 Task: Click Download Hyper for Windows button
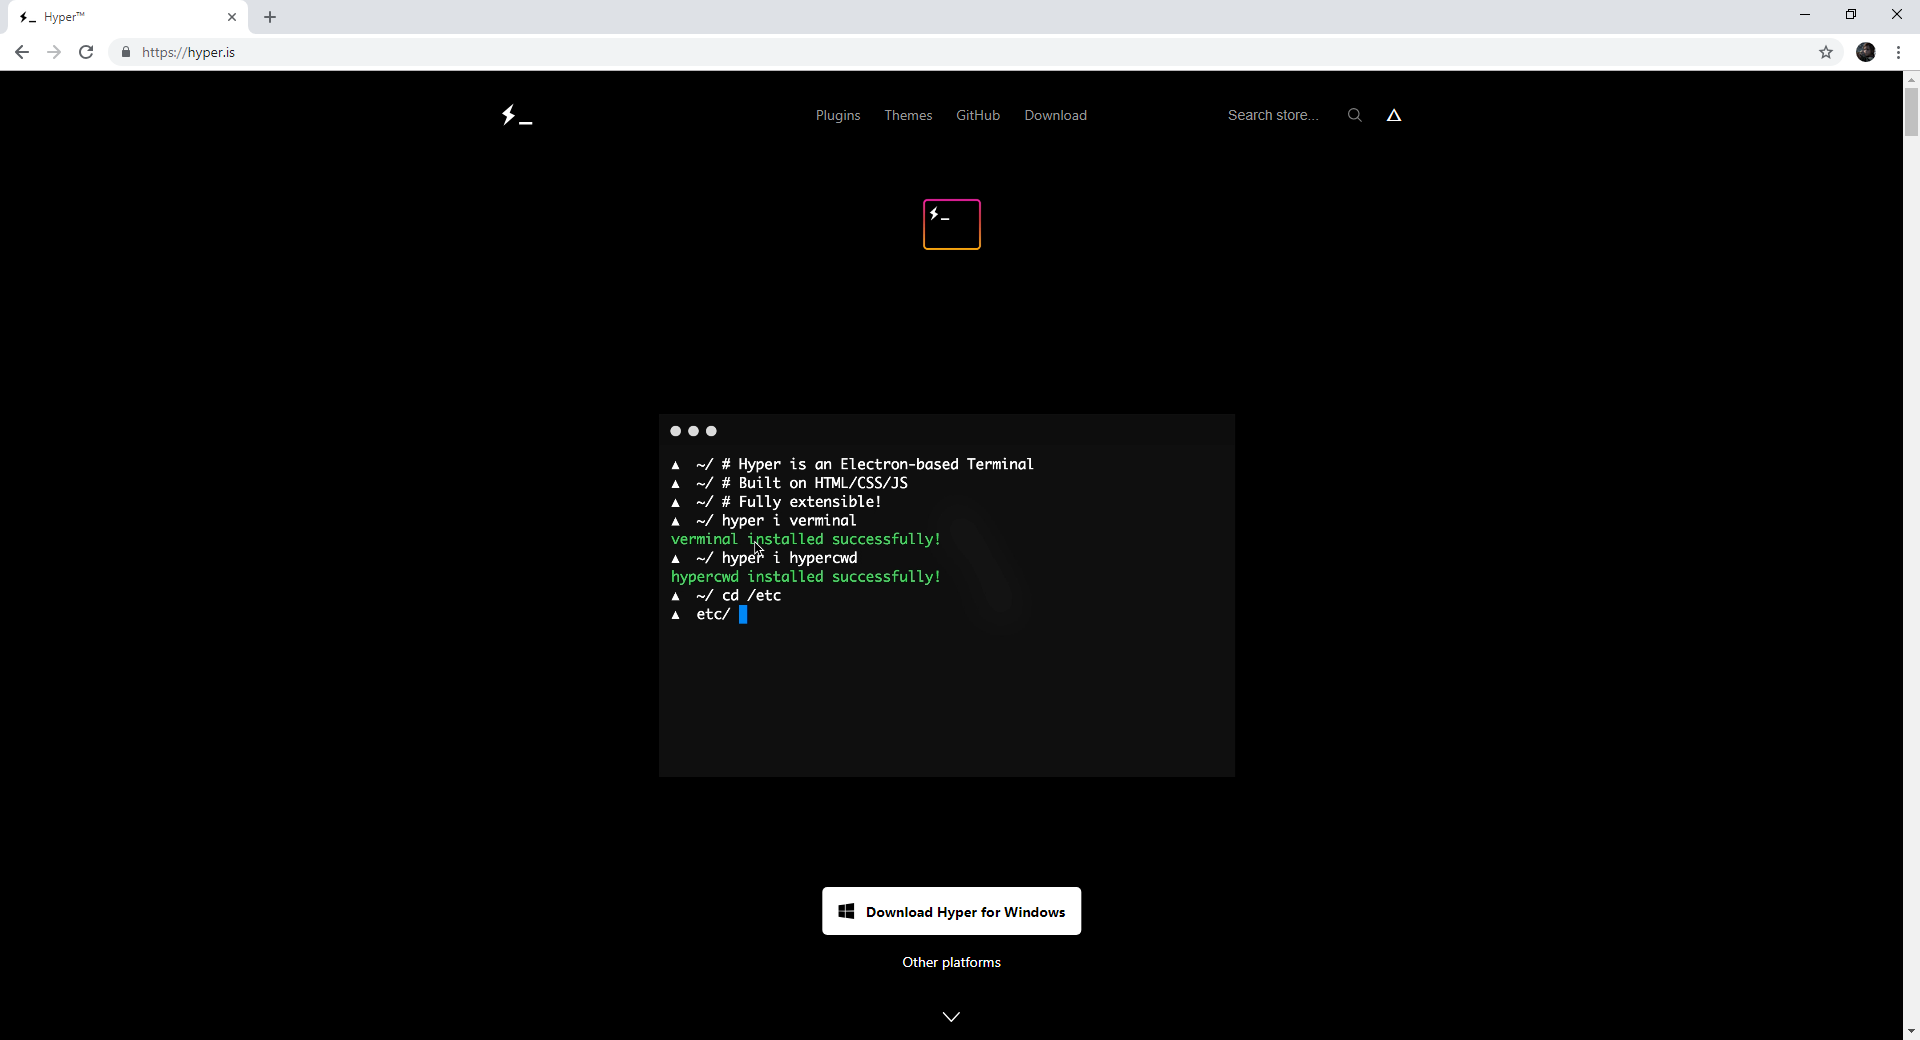point(951,911)
